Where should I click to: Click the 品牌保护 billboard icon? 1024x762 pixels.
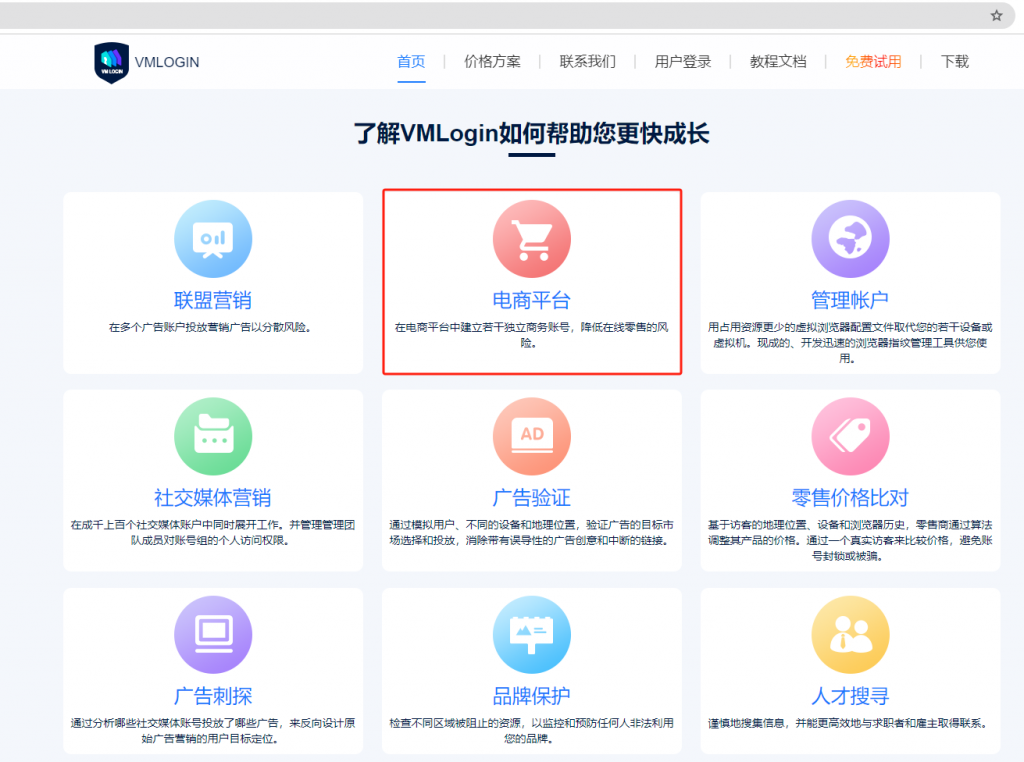tap(532, 635)
